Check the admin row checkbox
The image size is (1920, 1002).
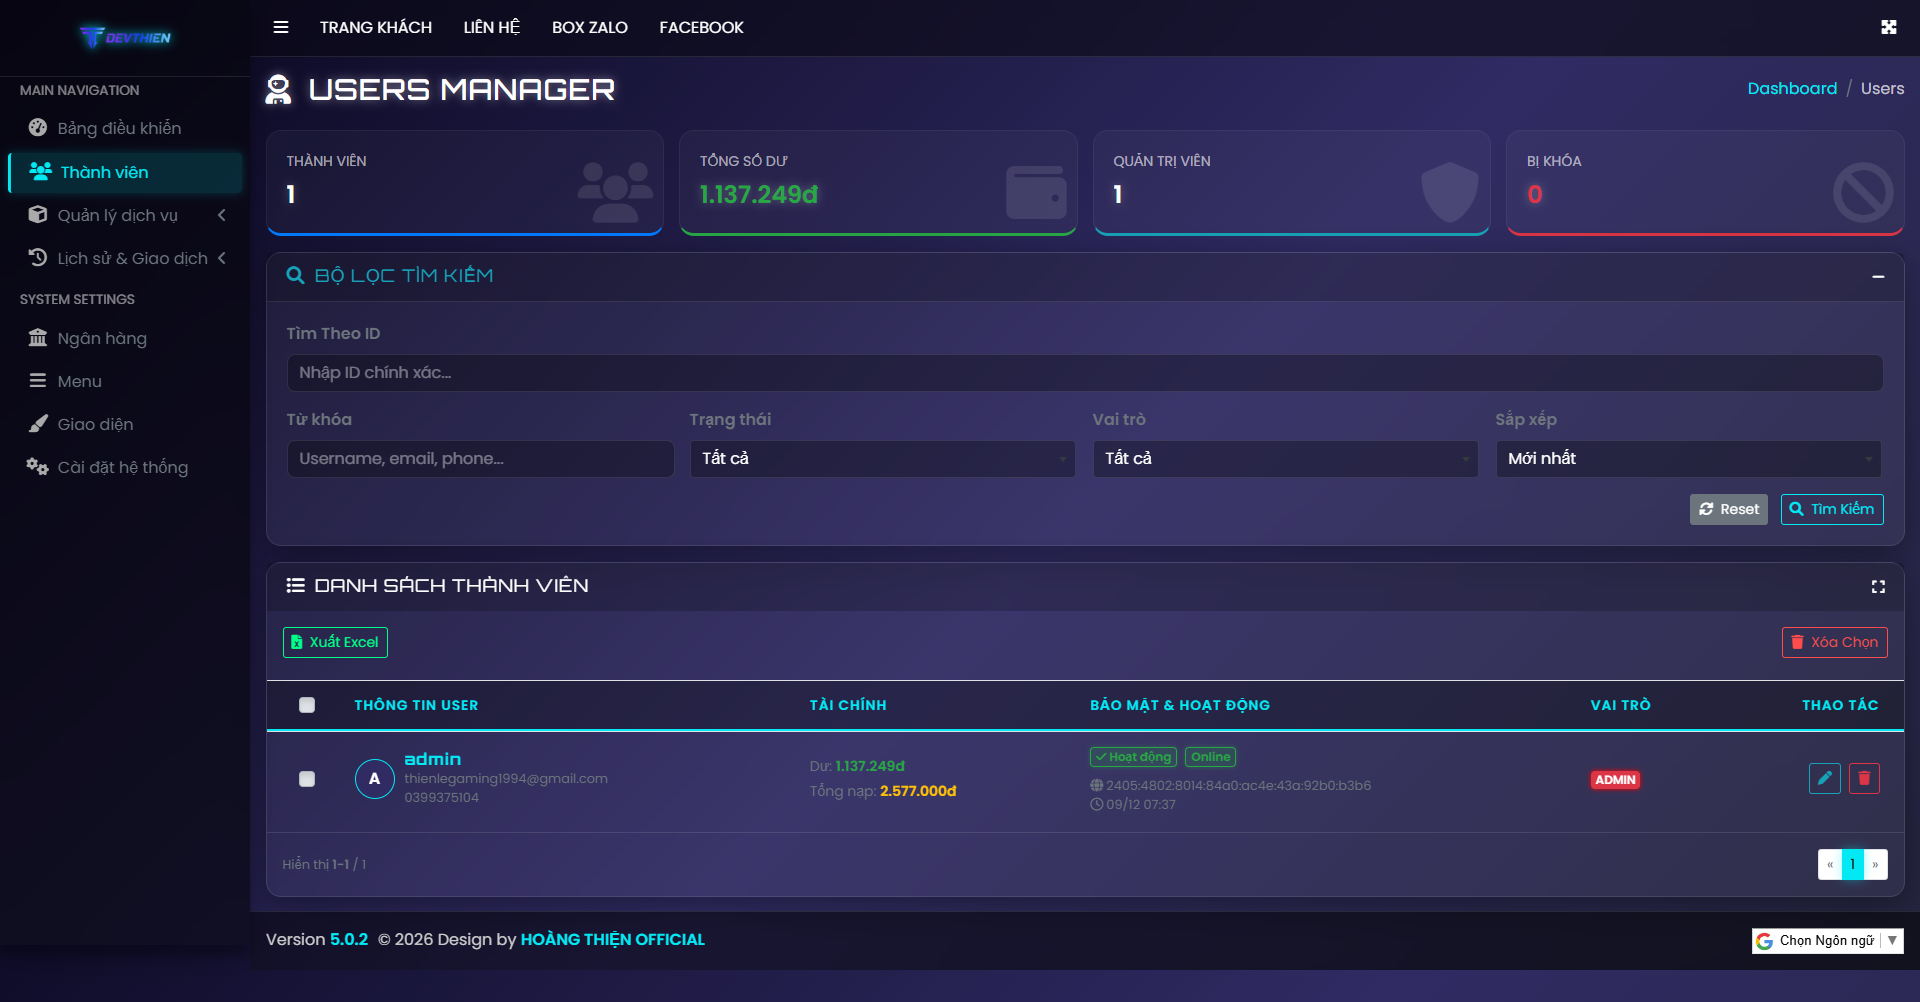tap(307, 779)
